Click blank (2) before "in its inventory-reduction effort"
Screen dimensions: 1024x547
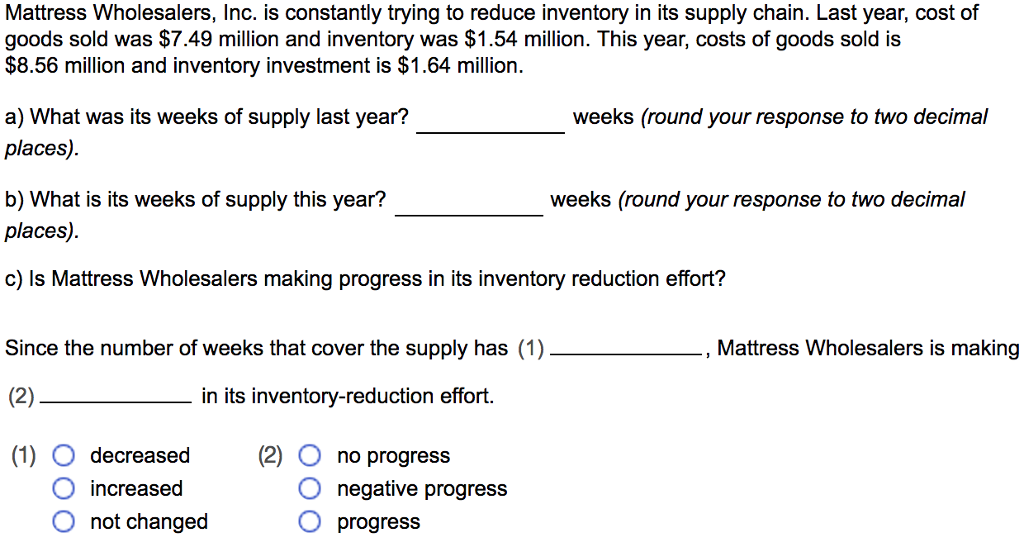tap(116, 397)
